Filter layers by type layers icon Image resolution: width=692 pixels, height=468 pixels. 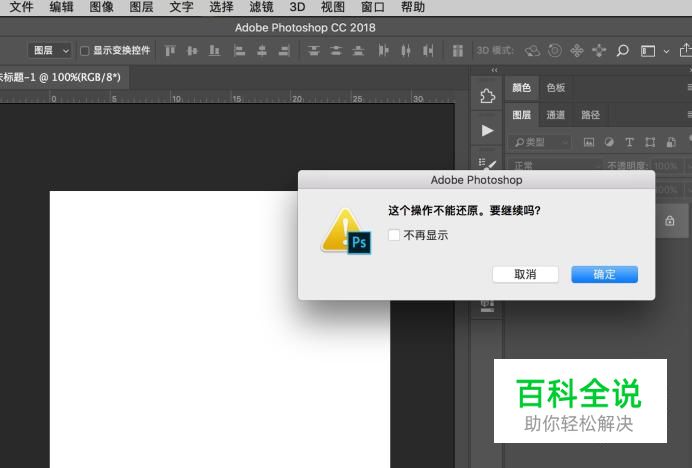[x=629, y=142]
